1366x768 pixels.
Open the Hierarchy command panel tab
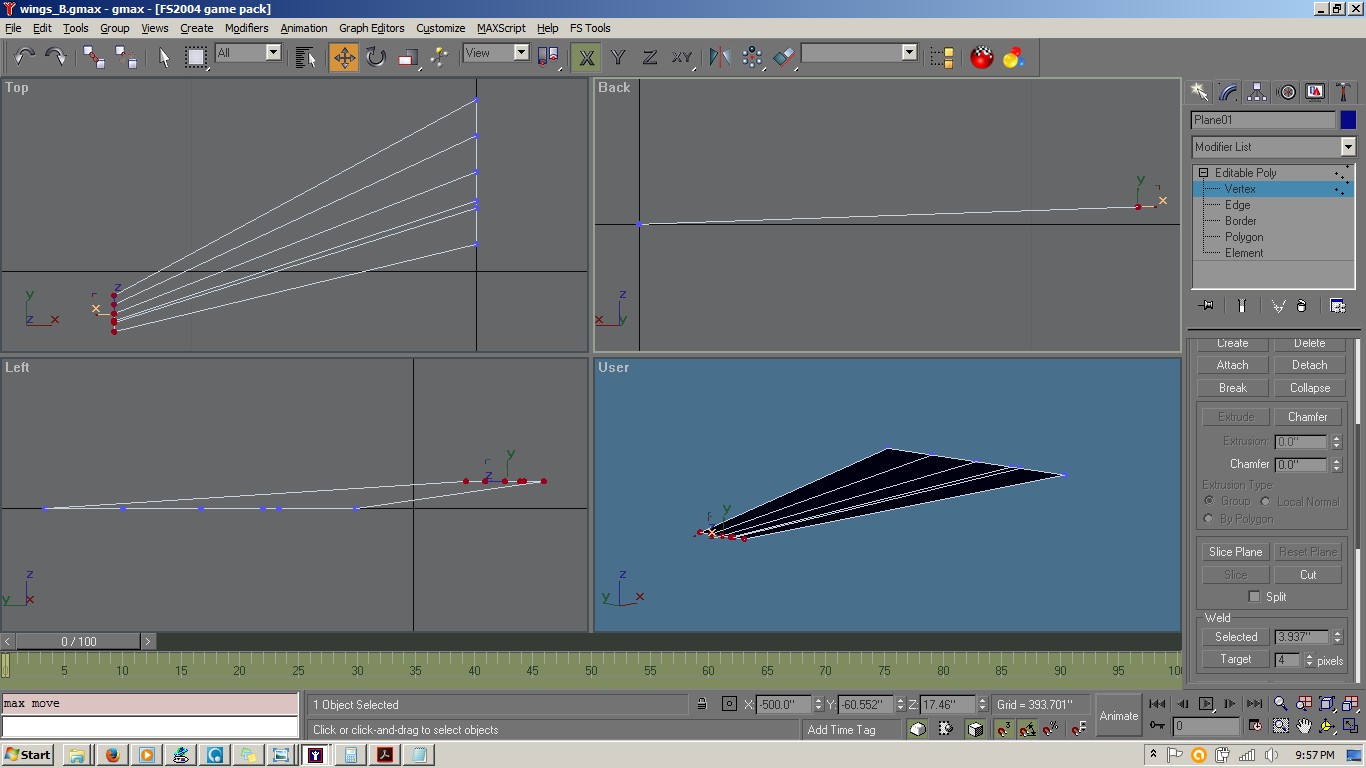1257,92
